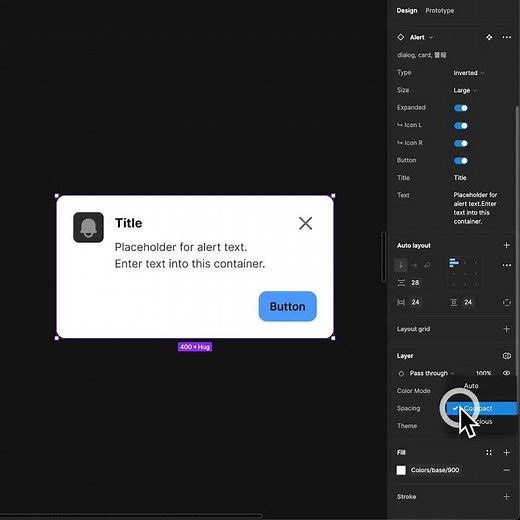Click the vertical padding icon
Screen dimensions: 520x520
454,302
